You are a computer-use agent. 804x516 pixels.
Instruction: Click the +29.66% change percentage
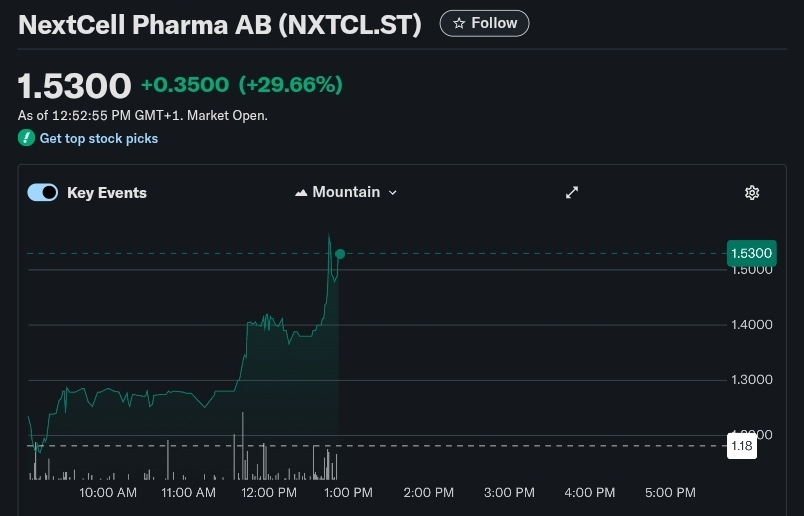pos(290,85)
